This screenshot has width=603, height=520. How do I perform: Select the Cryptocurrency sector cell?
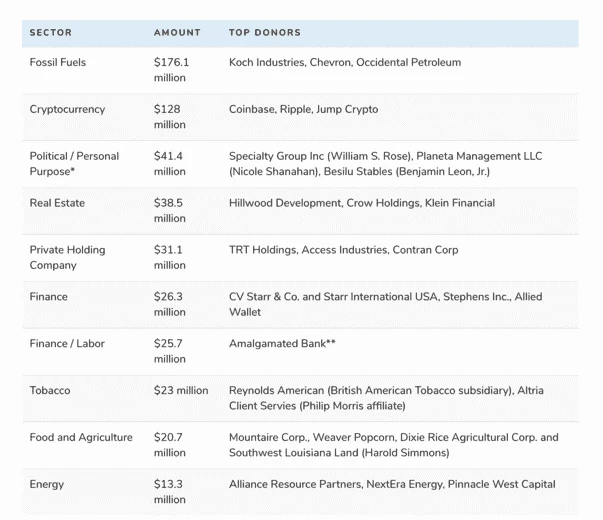click(x=67, y=109)
